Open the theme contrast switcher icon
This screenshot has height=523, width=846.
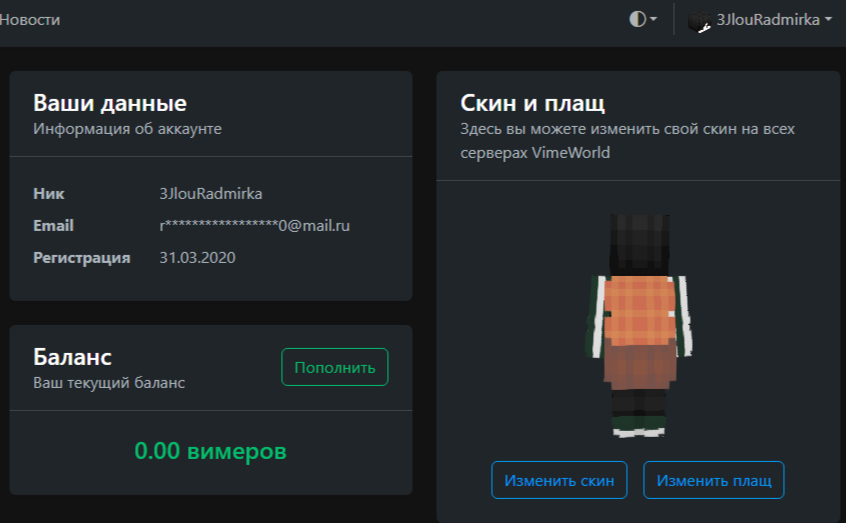point(637,19)
